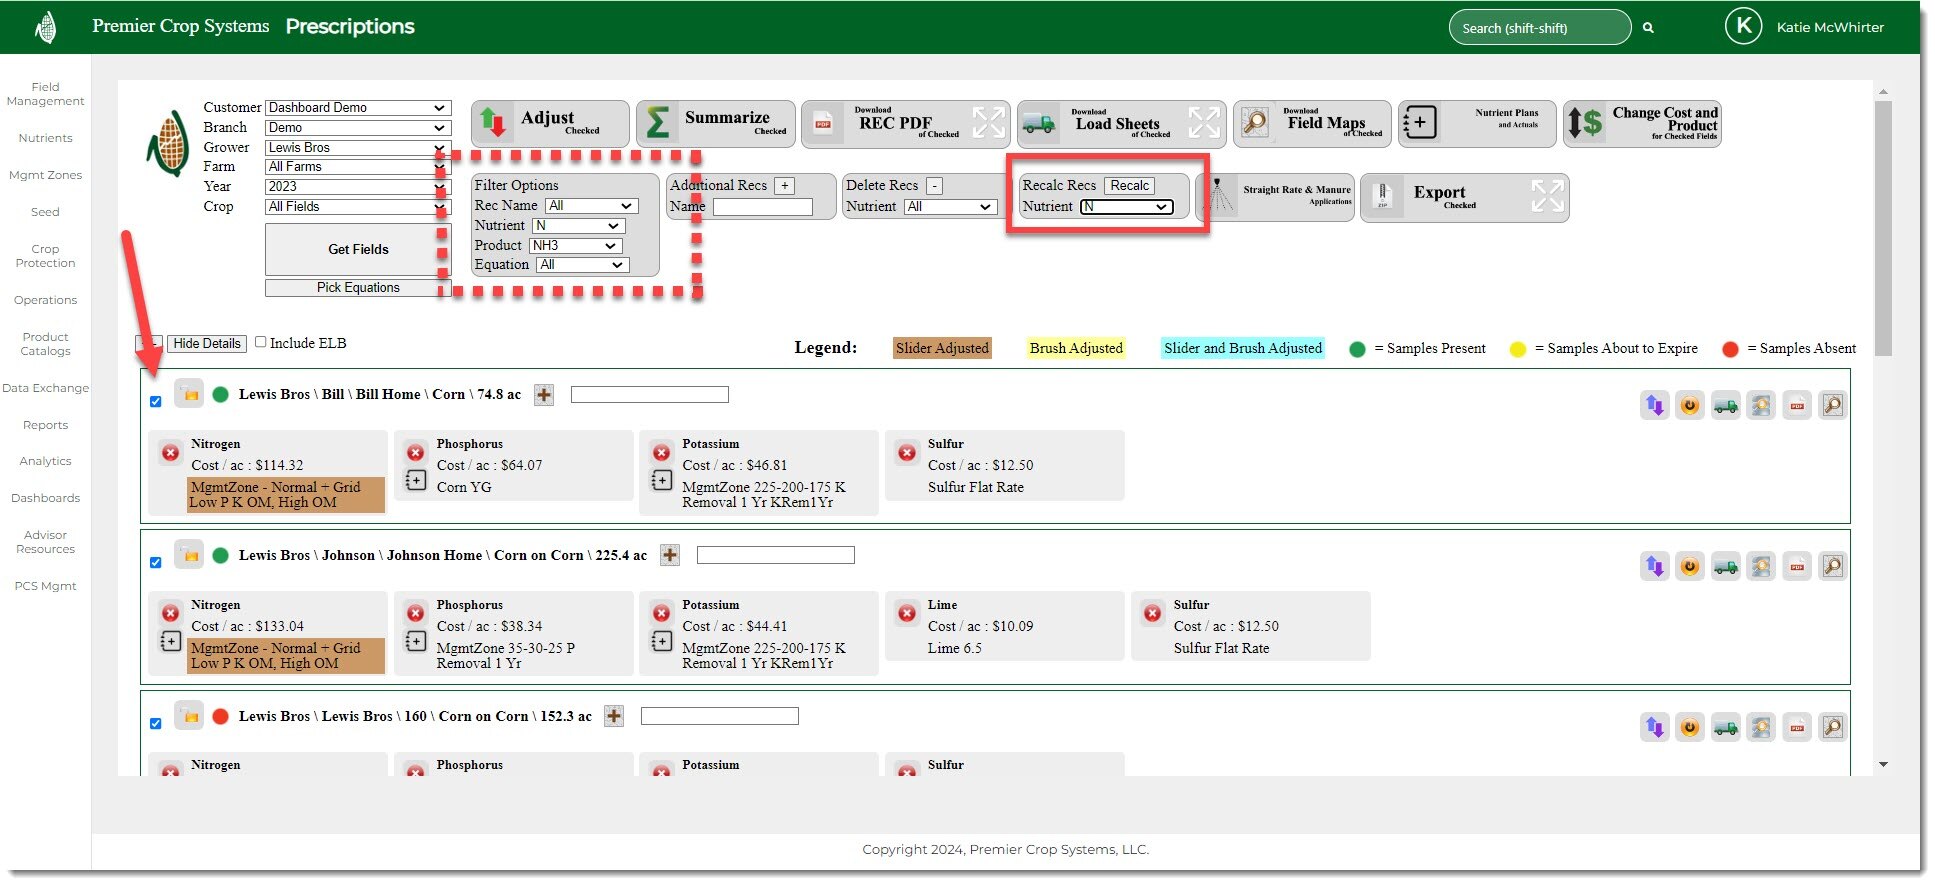Open the PDF icon on Johnson Home row
The height and width of the screenshot is (885, 1935).
(x=1797, y=567)
